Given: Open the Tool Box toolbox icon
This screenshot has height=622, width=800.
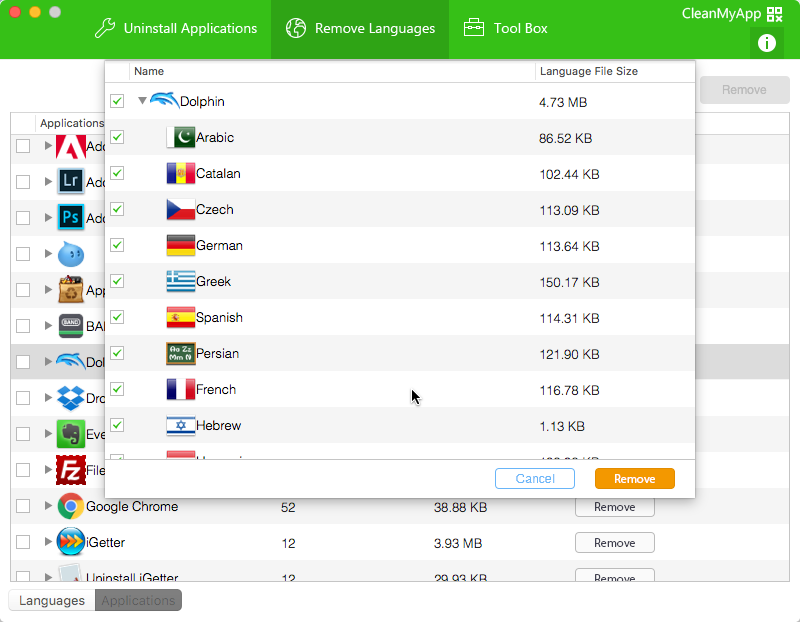Looking at the screenshot, I should [473, 29].
